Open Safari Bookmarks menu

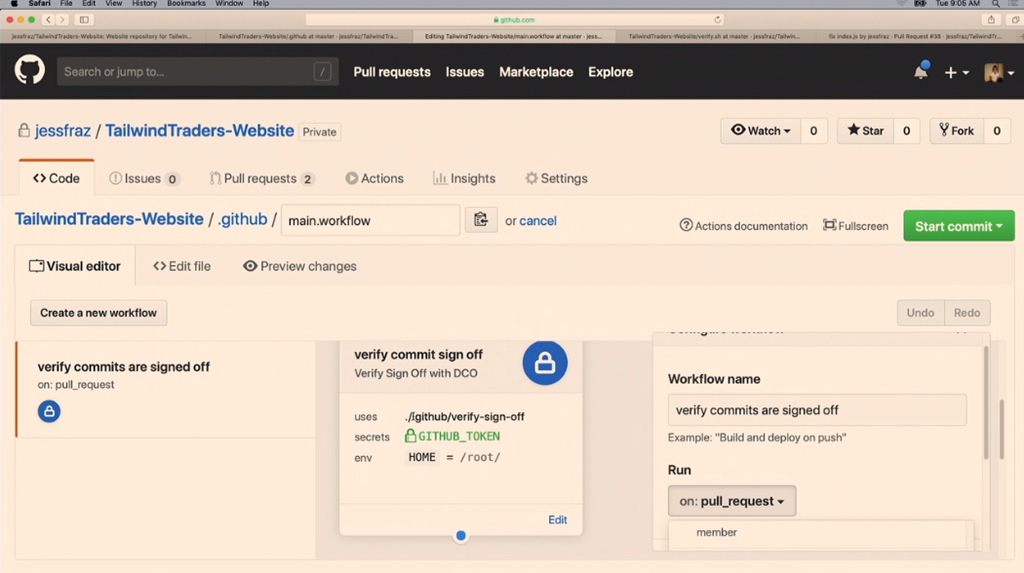tap(186, 4)
